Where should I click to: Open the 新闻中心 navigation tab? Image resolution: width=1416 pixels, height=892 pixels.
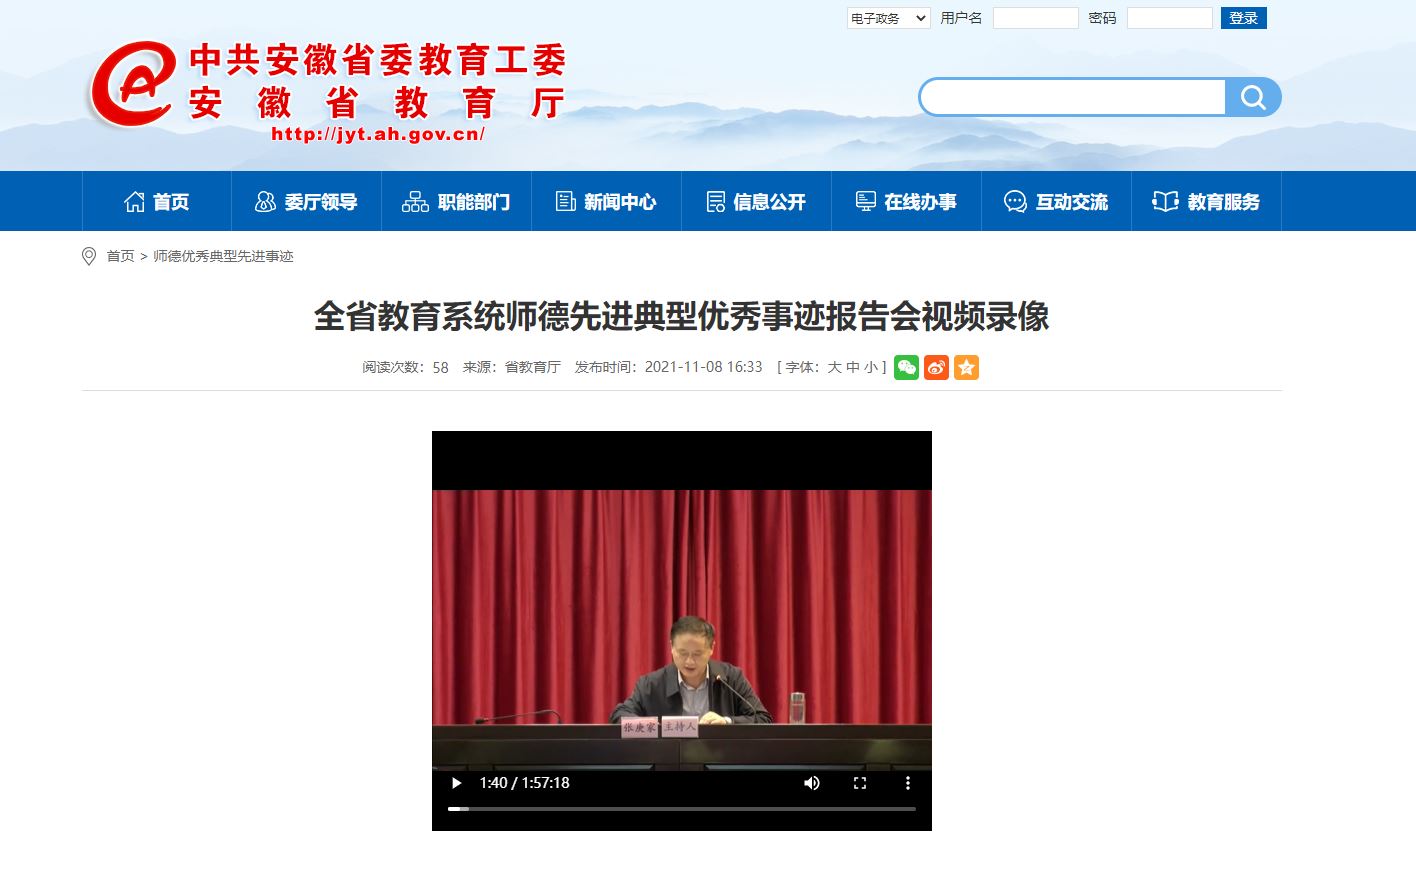[x=606, y=202]
